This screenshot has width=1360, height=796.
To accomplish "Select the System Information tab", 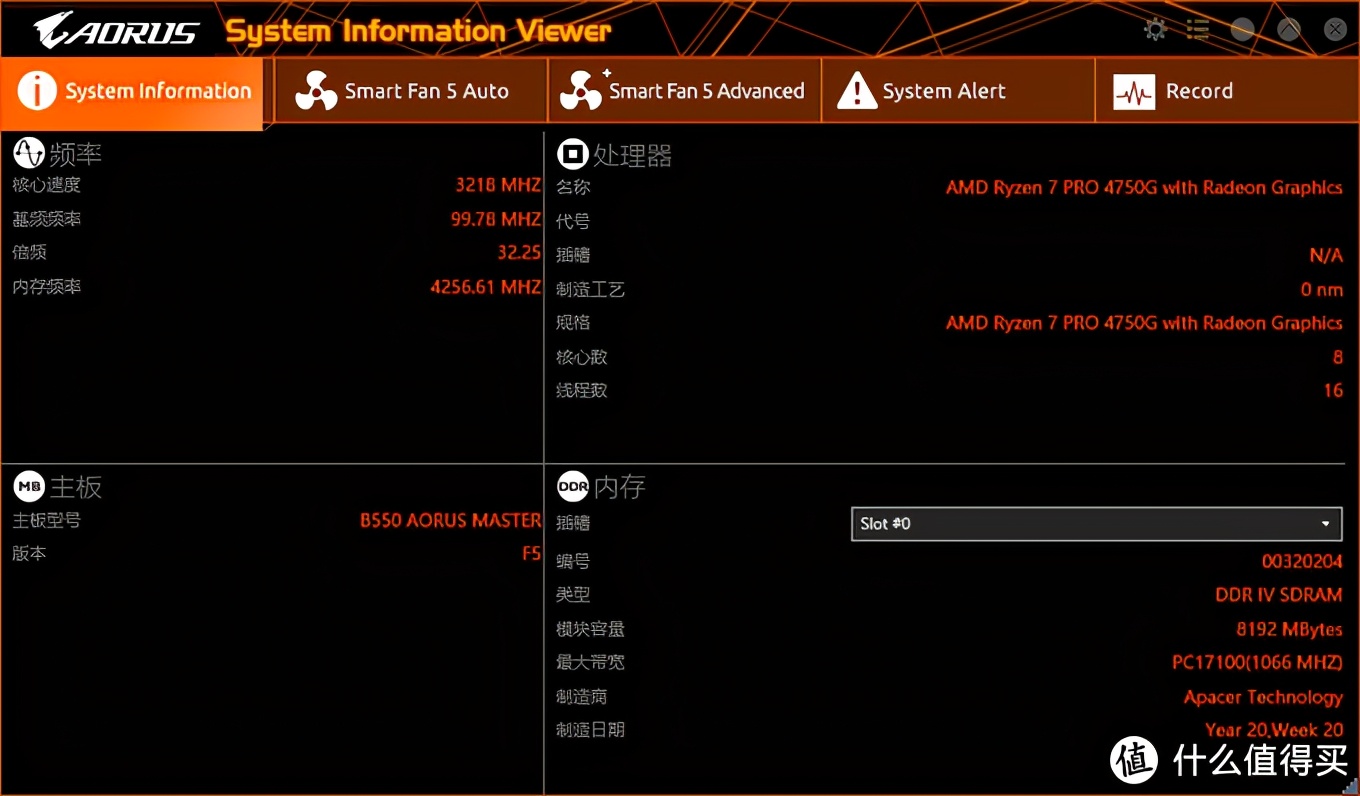I will pyautogui.click(x=133, y=91).
